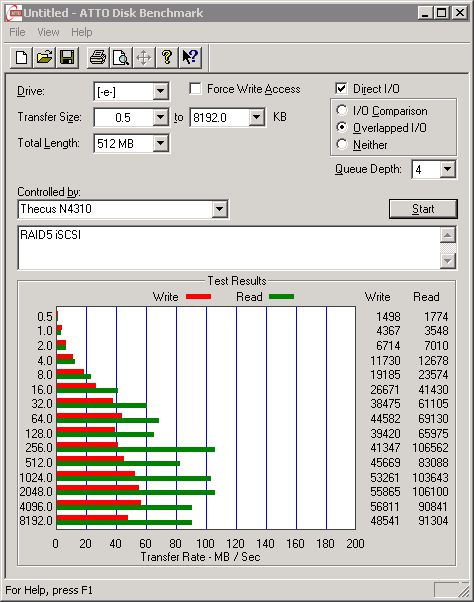Choose the Neither radio option
This screenshot has height=602, width=474.
(x=342, y=144)
